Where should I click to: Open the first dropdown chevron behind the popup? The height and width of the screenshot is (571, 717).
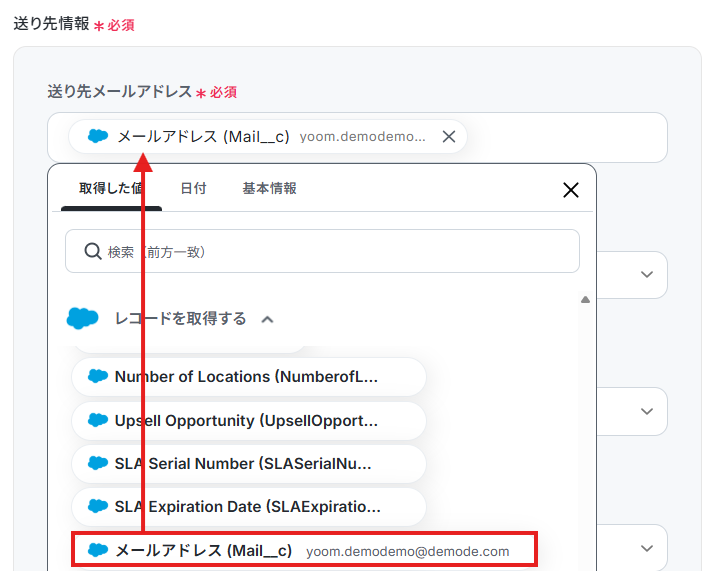pos(647,274)
